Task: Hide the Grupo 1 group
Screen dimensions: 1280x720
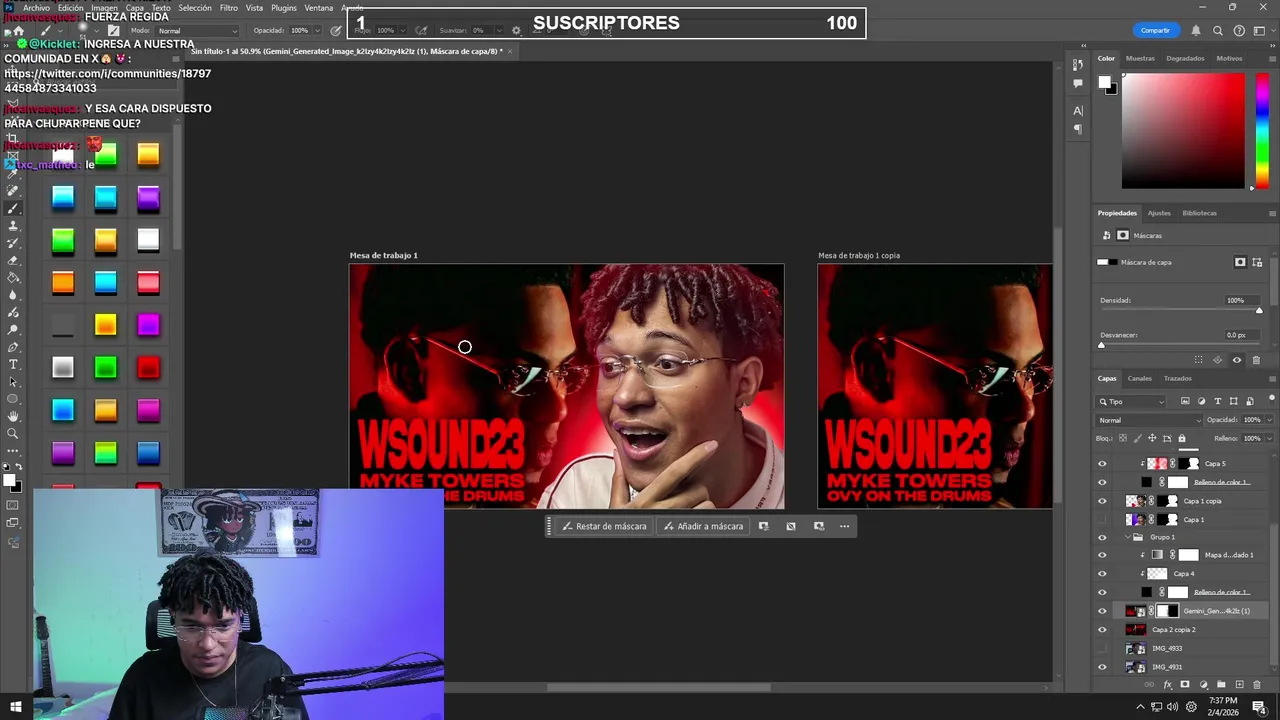Action: [x=1102, y=537]
